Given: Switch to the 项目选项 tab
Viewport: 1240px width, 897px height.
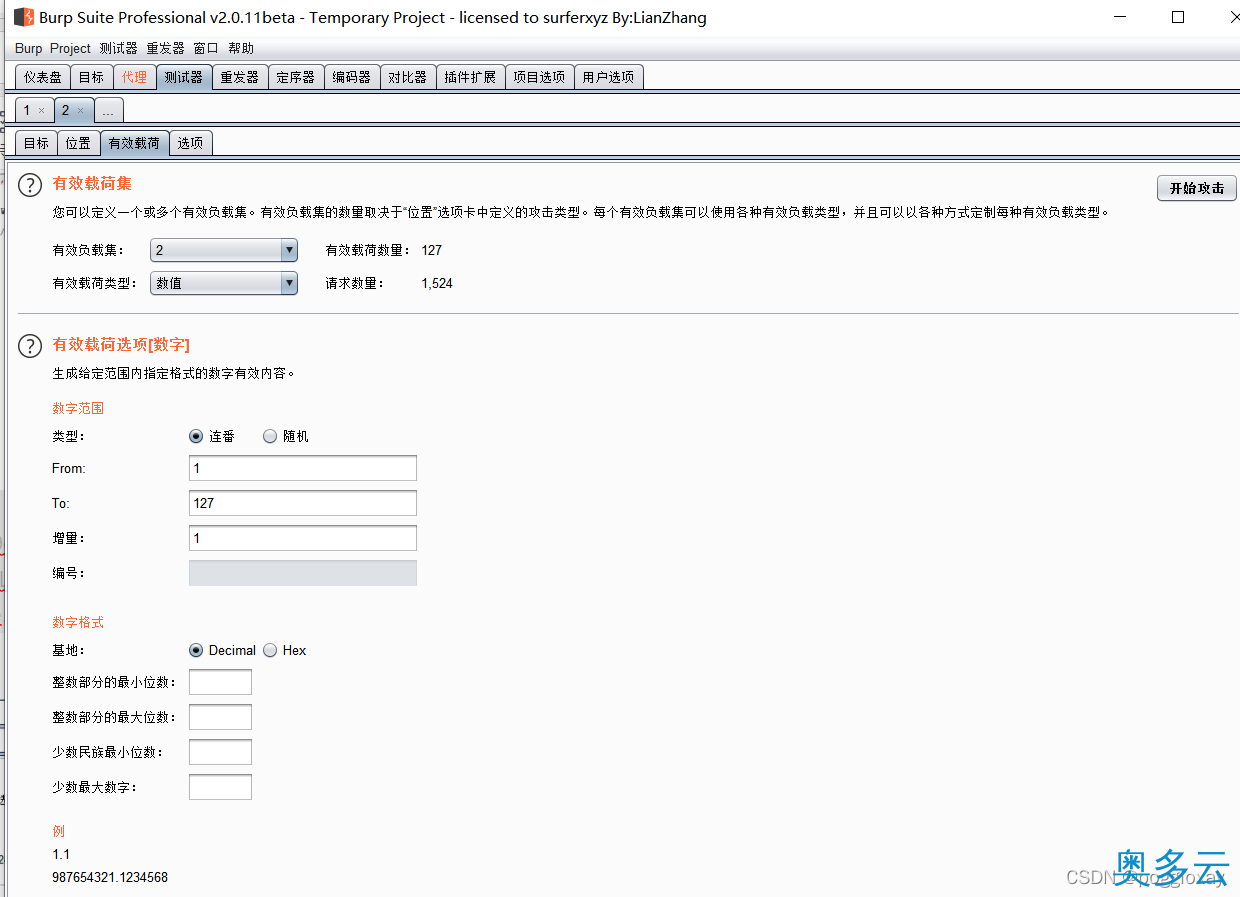Looking at the screenshot, I should [x=539, y=77].
